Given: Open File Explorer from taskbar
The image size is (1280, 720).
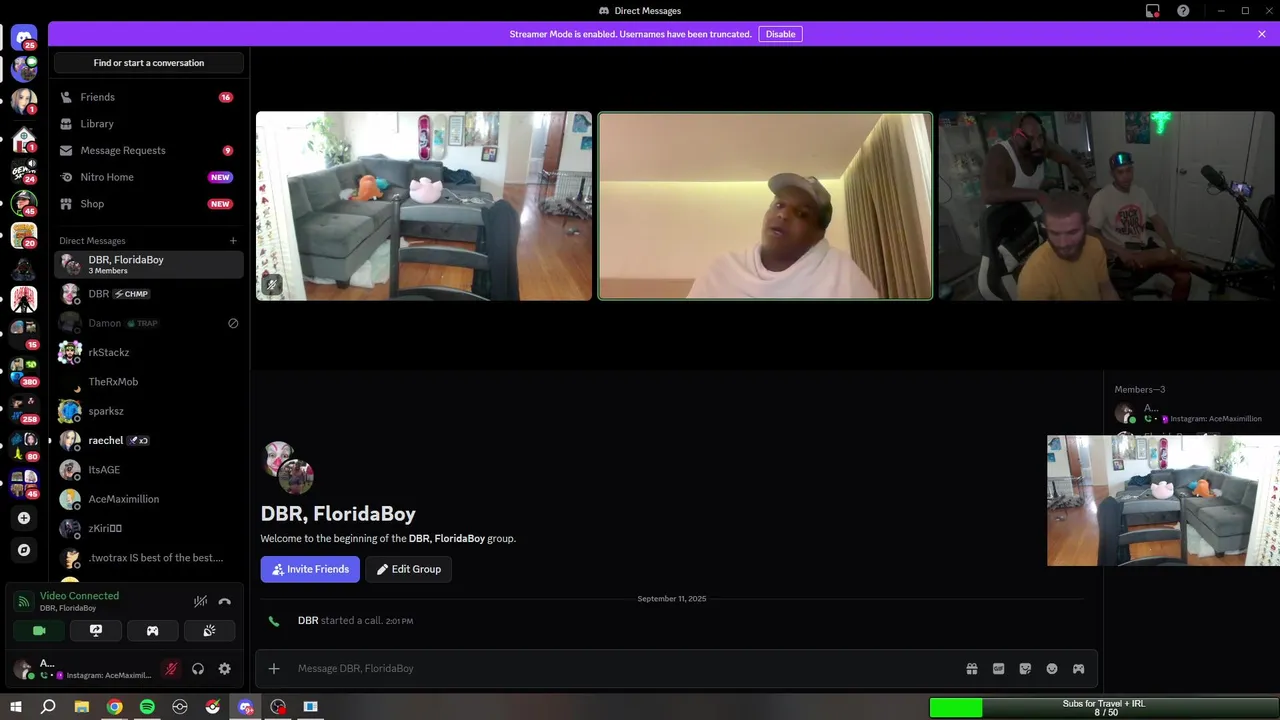Looking at the screenshot, I should (82, 707).
